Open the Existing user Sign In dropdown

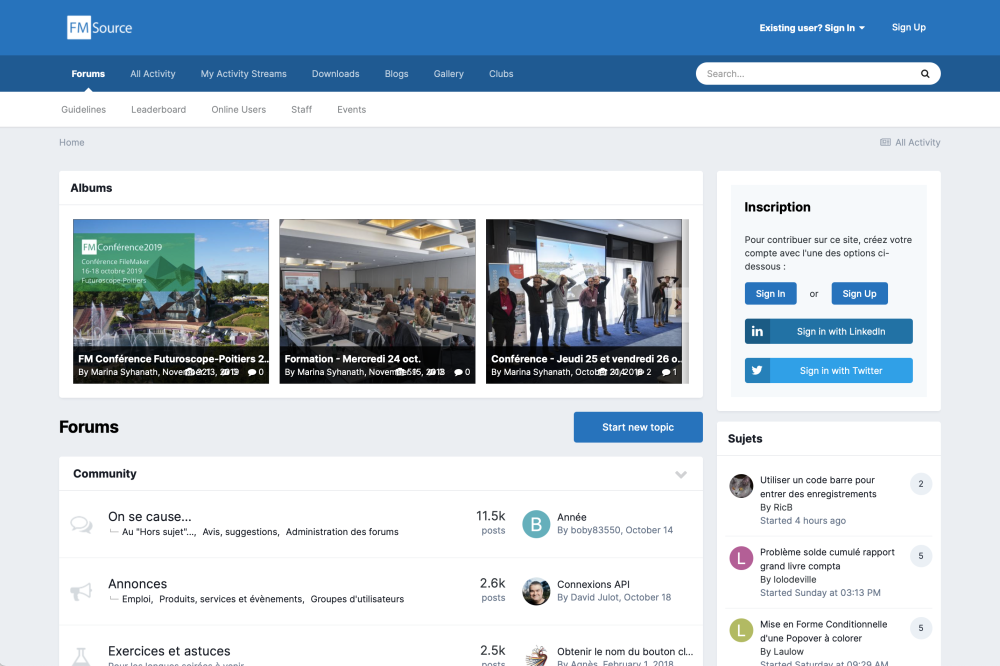[812, 28]
